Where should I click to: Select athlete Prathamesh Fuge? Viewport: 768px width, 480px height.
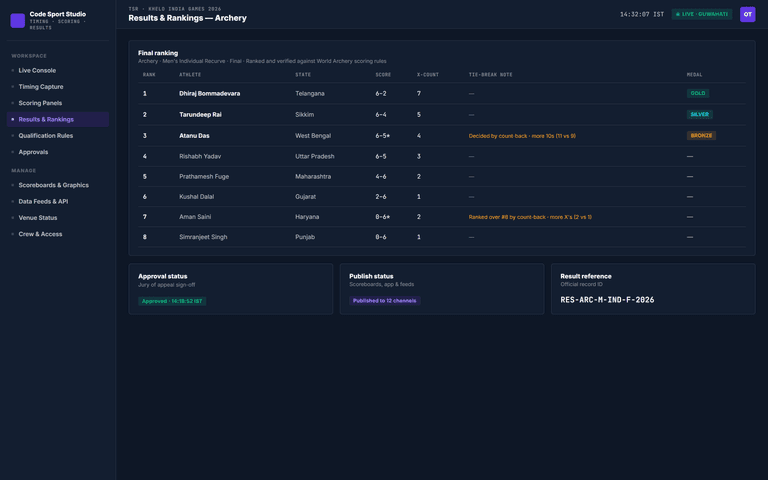point(204,176)
